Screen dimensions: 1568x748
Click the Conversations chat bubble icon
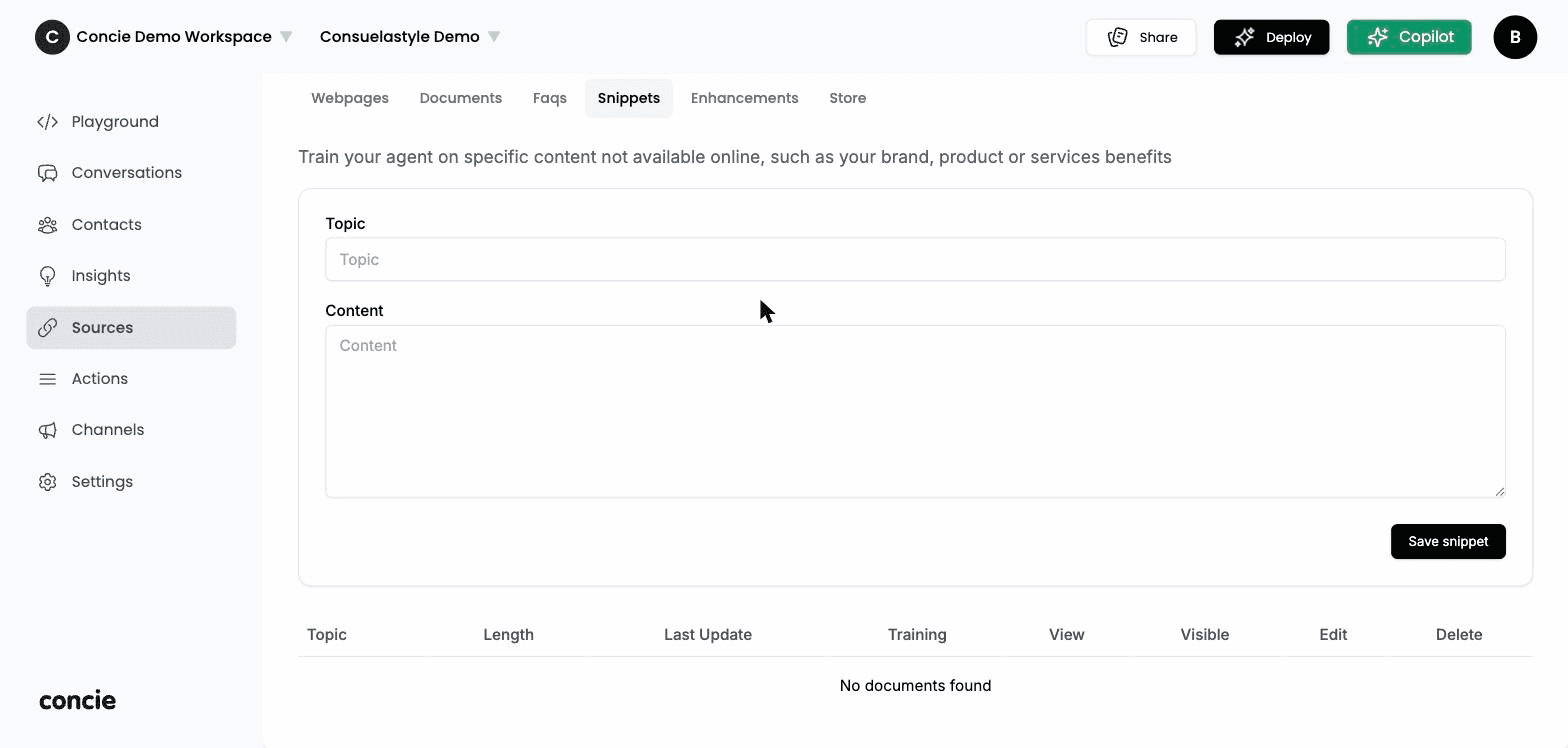tap(47, 173)
